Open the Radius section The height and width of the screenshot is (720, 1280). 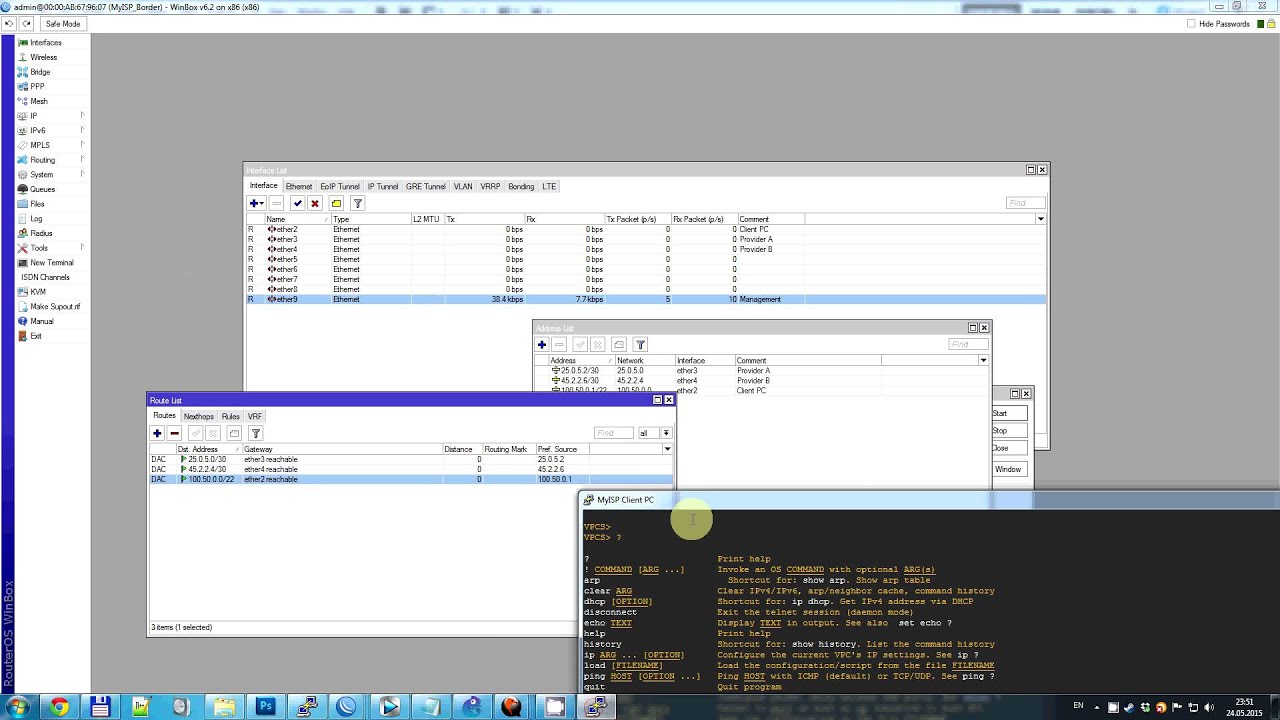(x=41, y=233)
